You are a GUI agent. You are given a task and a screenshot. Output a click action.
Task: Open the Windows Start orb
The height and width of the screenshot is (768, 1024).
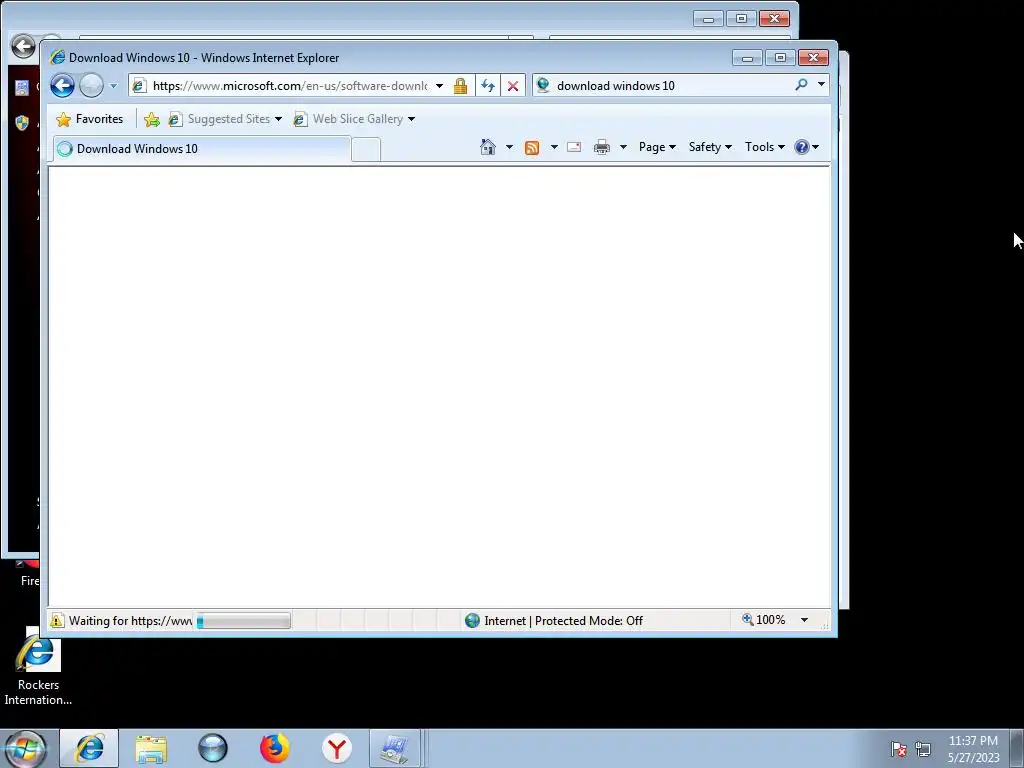(26, 749)
